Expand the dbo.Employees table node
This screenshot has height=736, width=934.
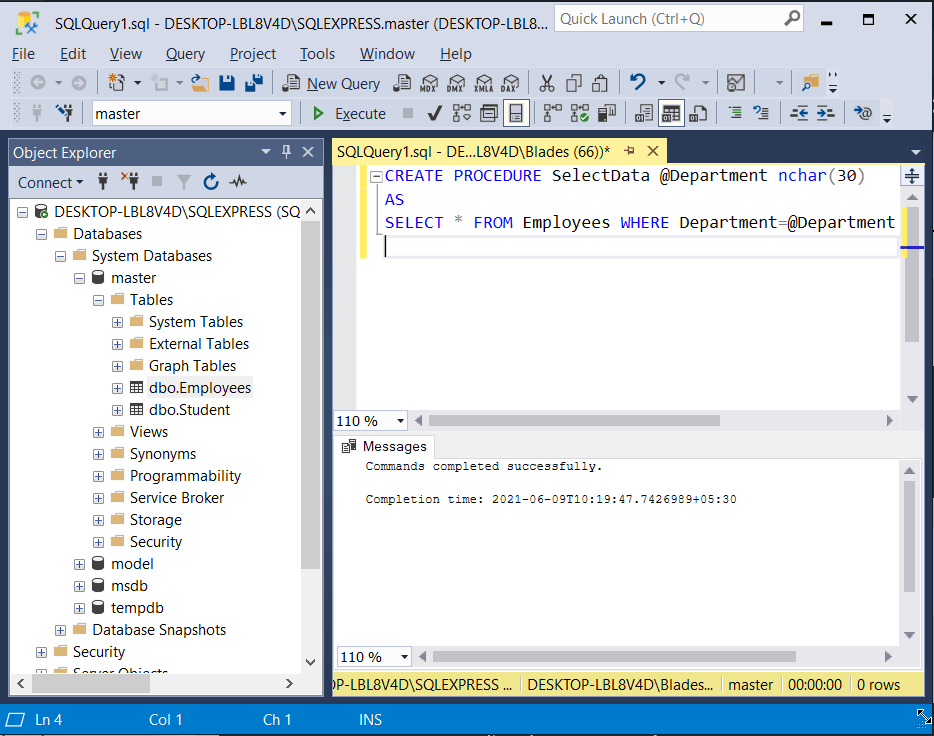pos(117,387)
